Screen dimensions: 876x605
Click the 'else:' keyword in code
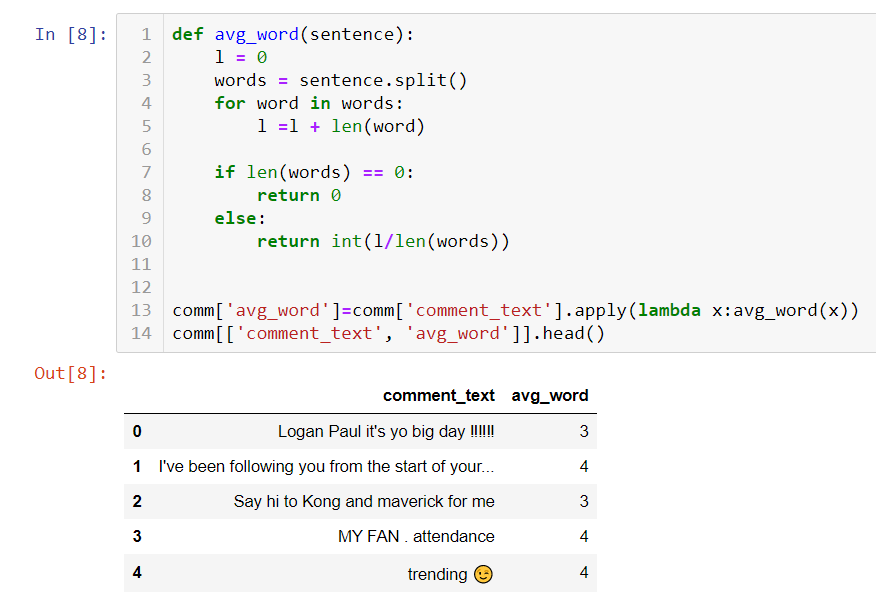tap(240, 218)
